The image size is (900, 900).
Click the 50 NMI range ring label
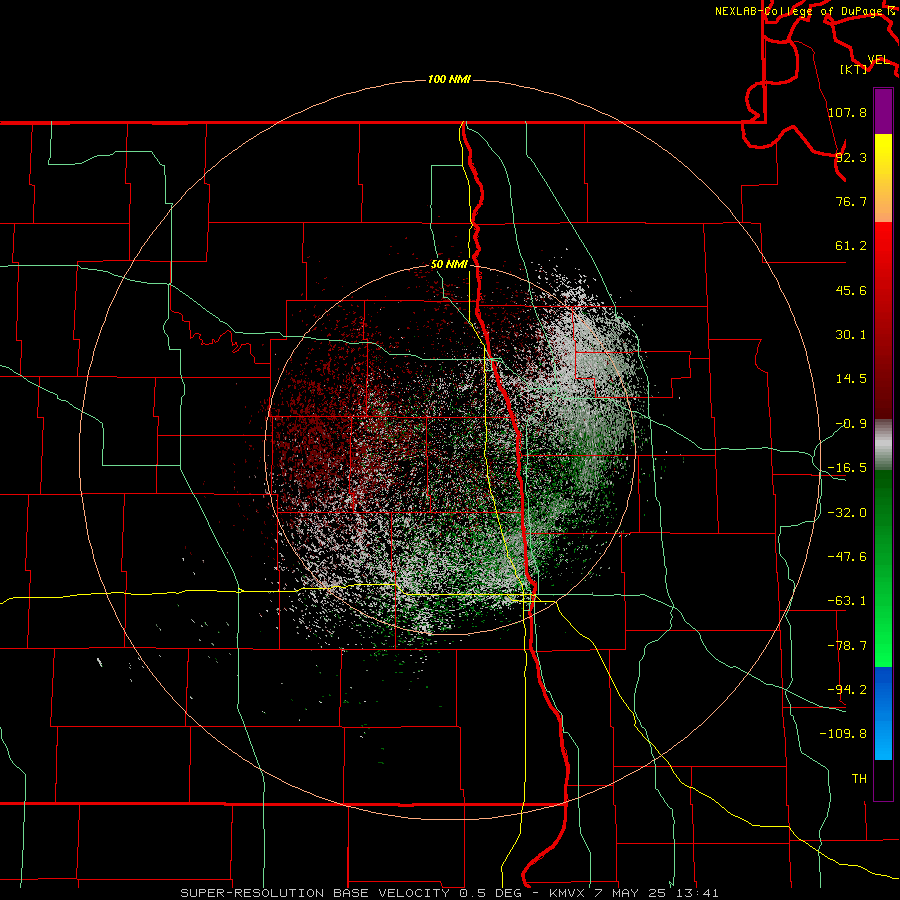pyautogui.click(x=449, y=265)
